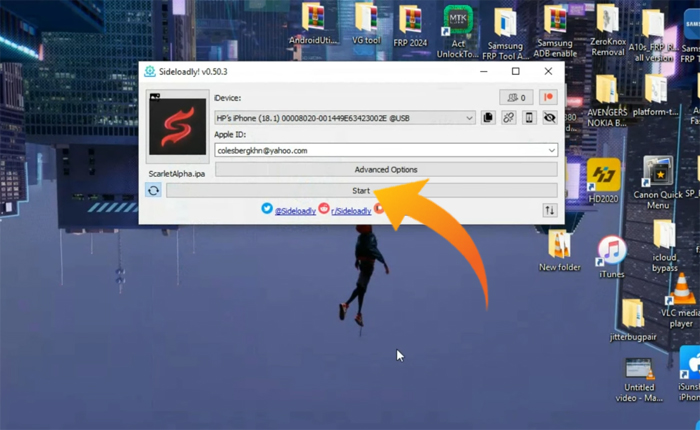Open Advanced Options in Sideloadly
The height and width of the screenshot is (430, 700).
coord(386,170)
